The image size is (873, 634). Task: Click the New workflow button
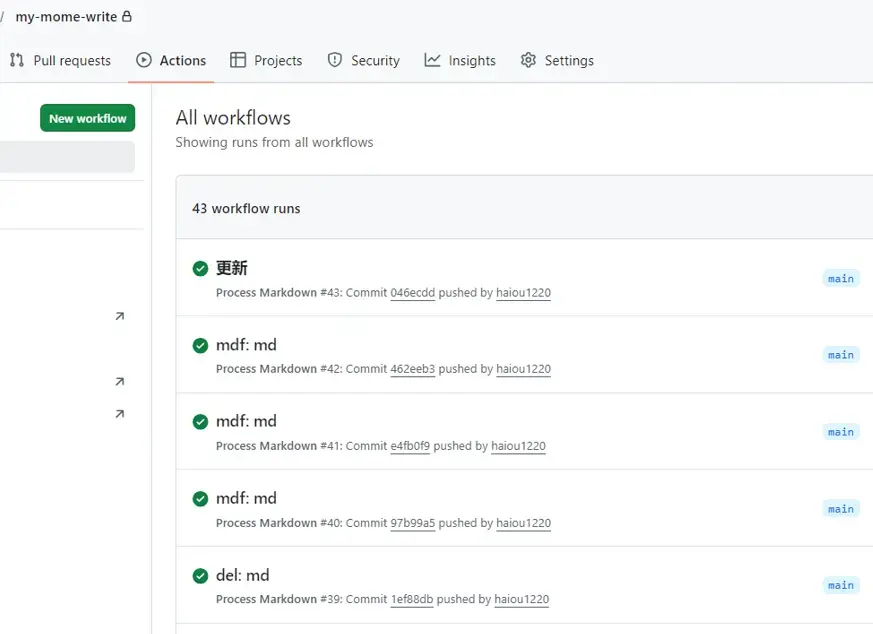pyautogui.click(x=88, y=118)
